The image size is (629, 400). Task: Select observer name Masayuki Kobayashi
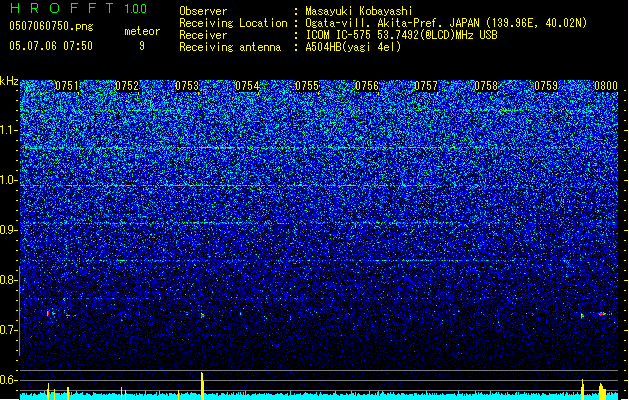(359, 11)
